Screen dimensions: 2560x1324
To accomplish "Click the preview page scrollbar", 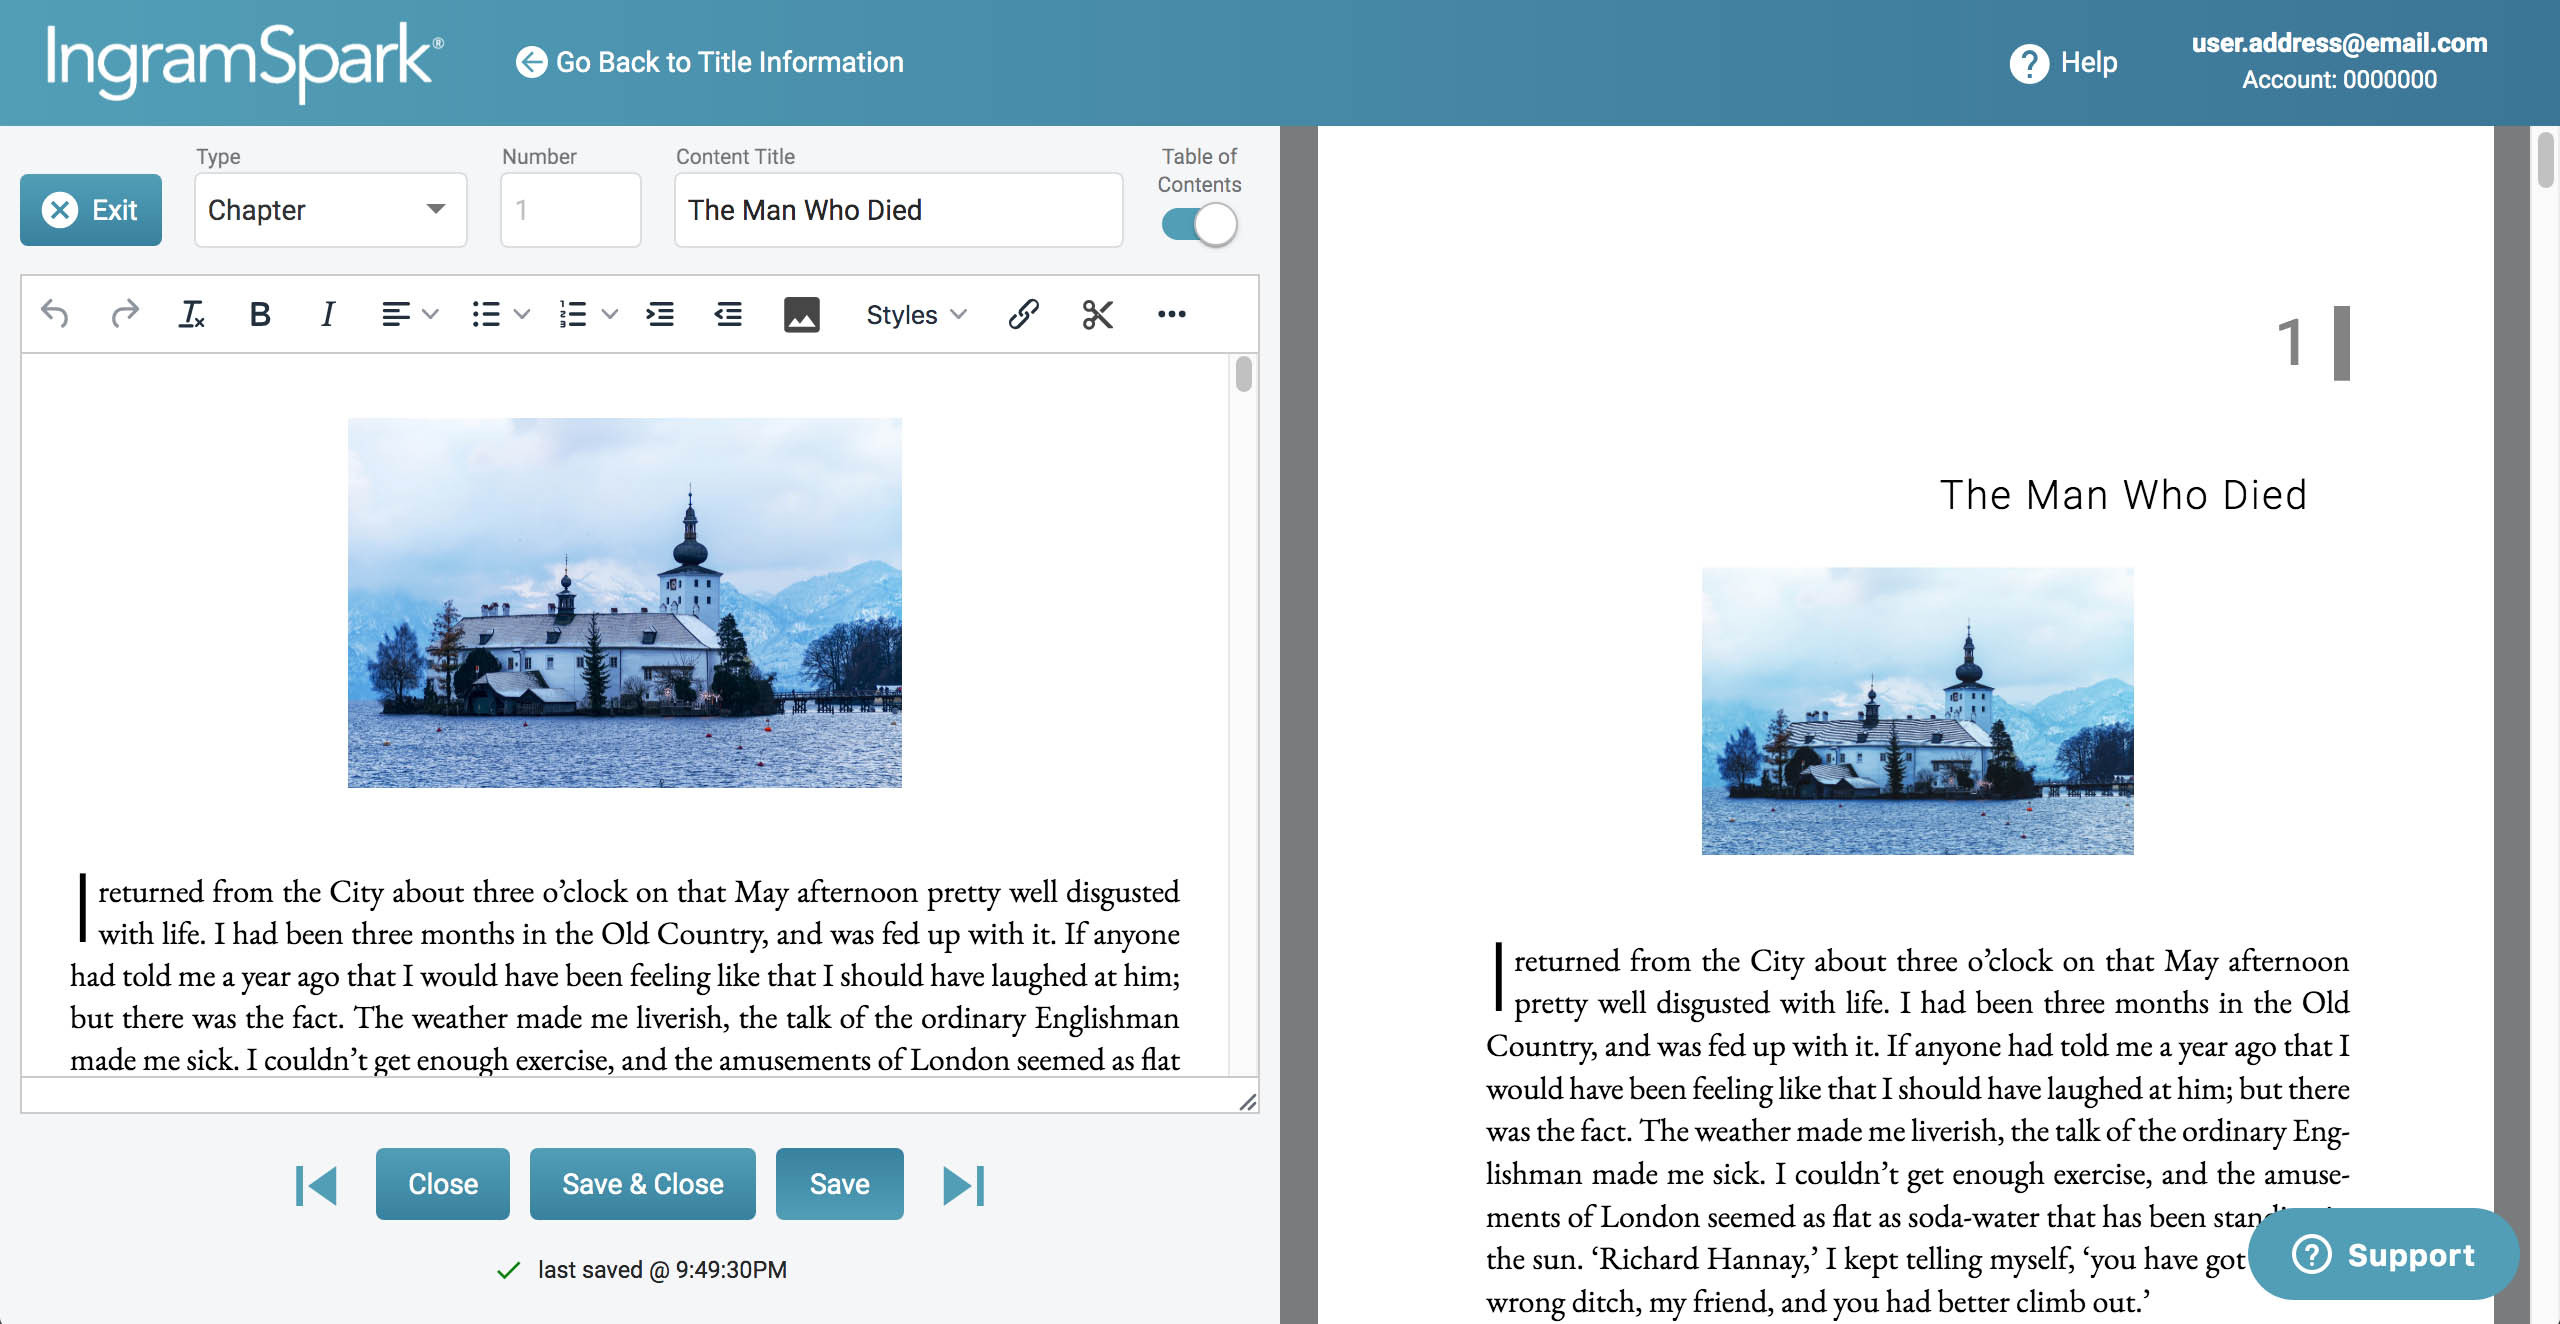I will 2546,160.
